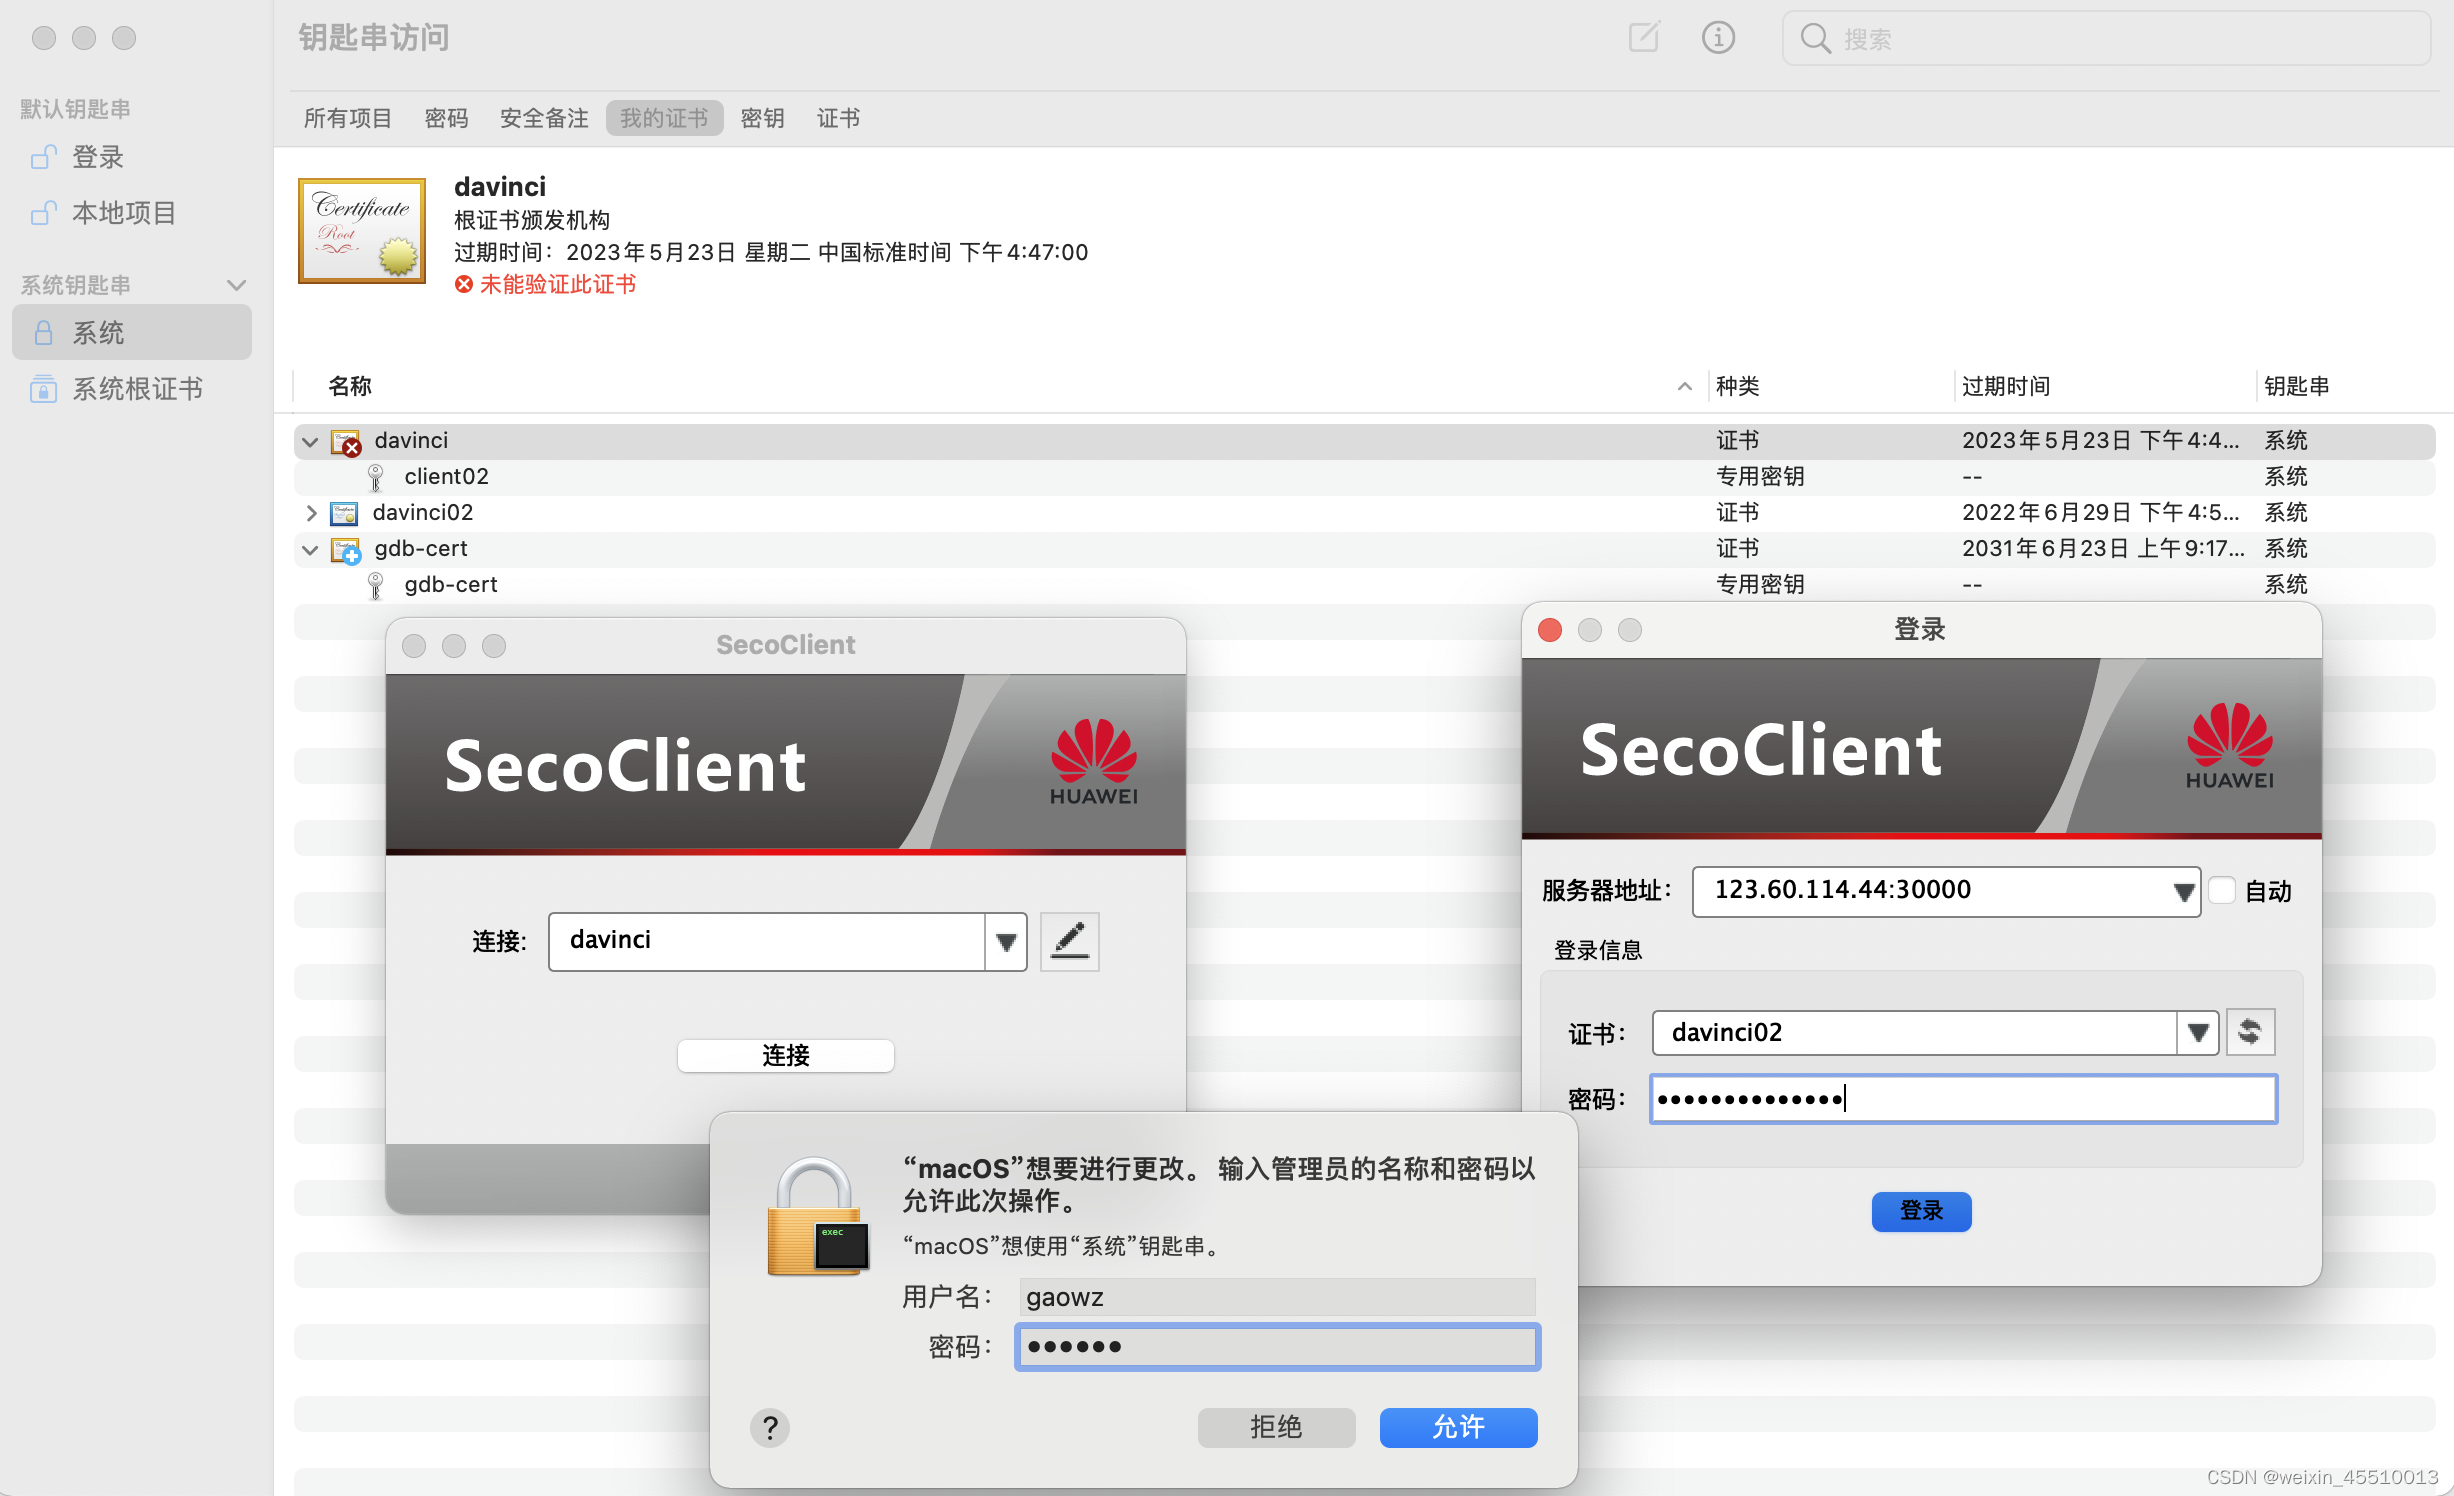Click the 拒绝 button
This screenshot has height=1496, width=2454.
[1276, 1427]
